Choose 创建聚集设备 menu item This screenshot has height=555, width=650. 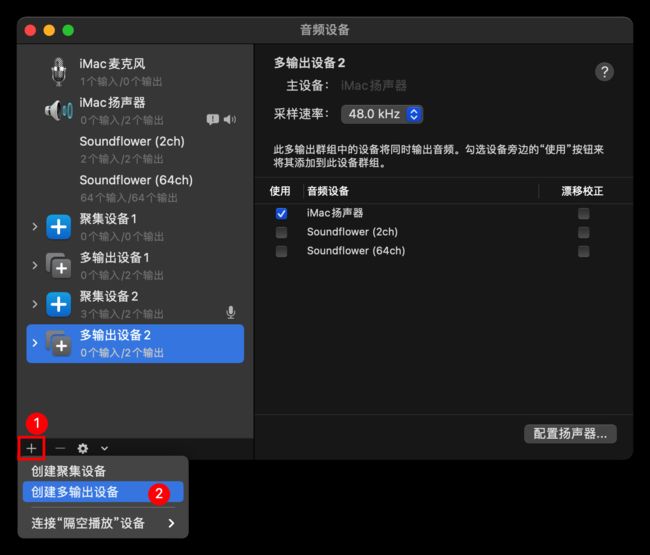pyautogui.click(x=103, y=471)
